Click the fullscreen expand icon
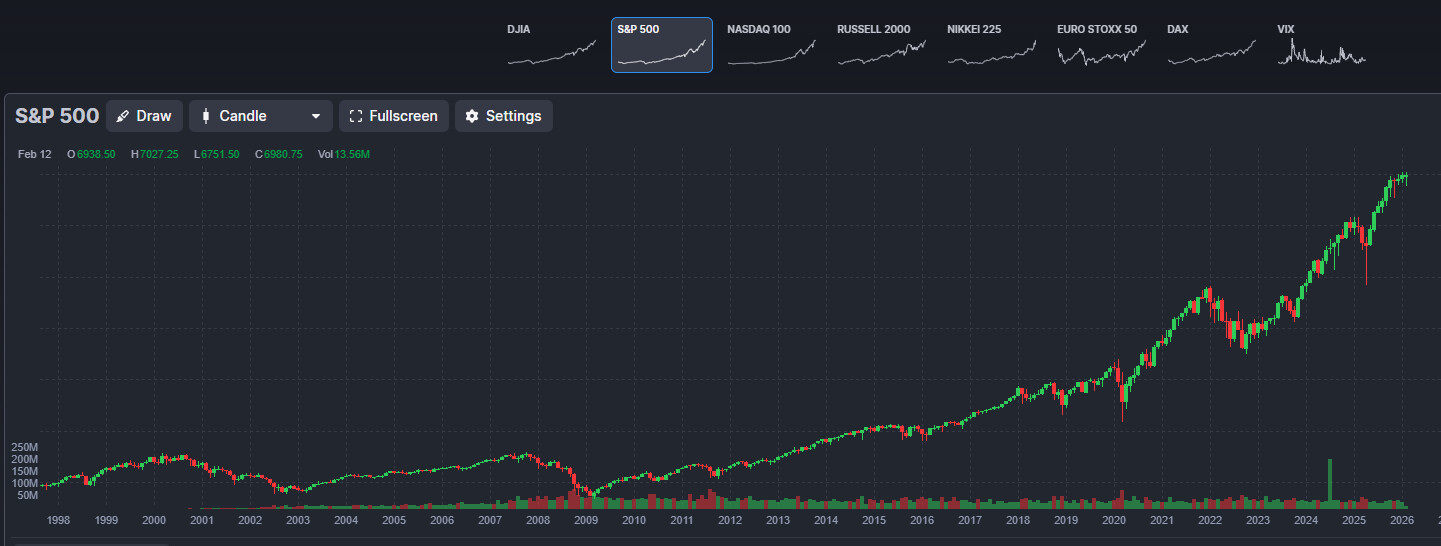The width and height of the screenshot is (1441, 546). 356,116
